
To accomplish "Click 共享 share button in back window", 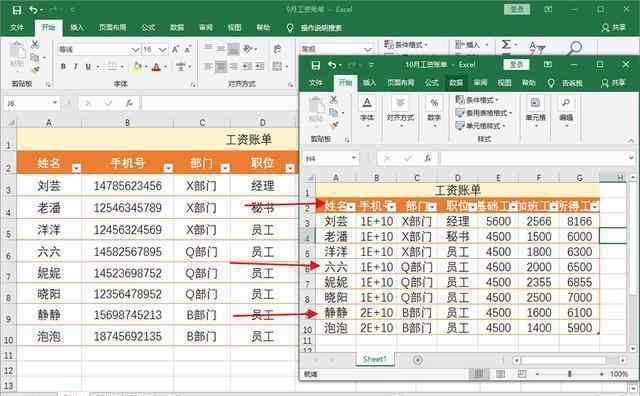I will [614, 27].
